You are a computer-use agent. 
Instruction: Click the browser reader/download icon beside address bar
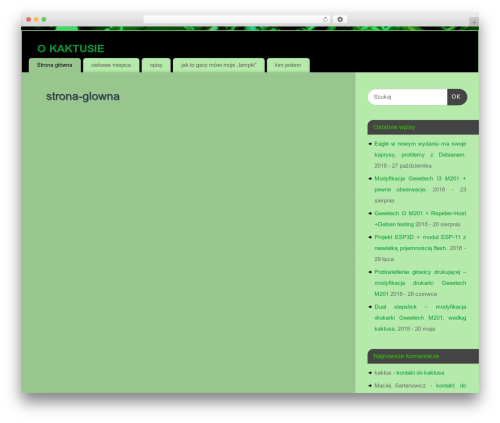click(x=340, y=20)
